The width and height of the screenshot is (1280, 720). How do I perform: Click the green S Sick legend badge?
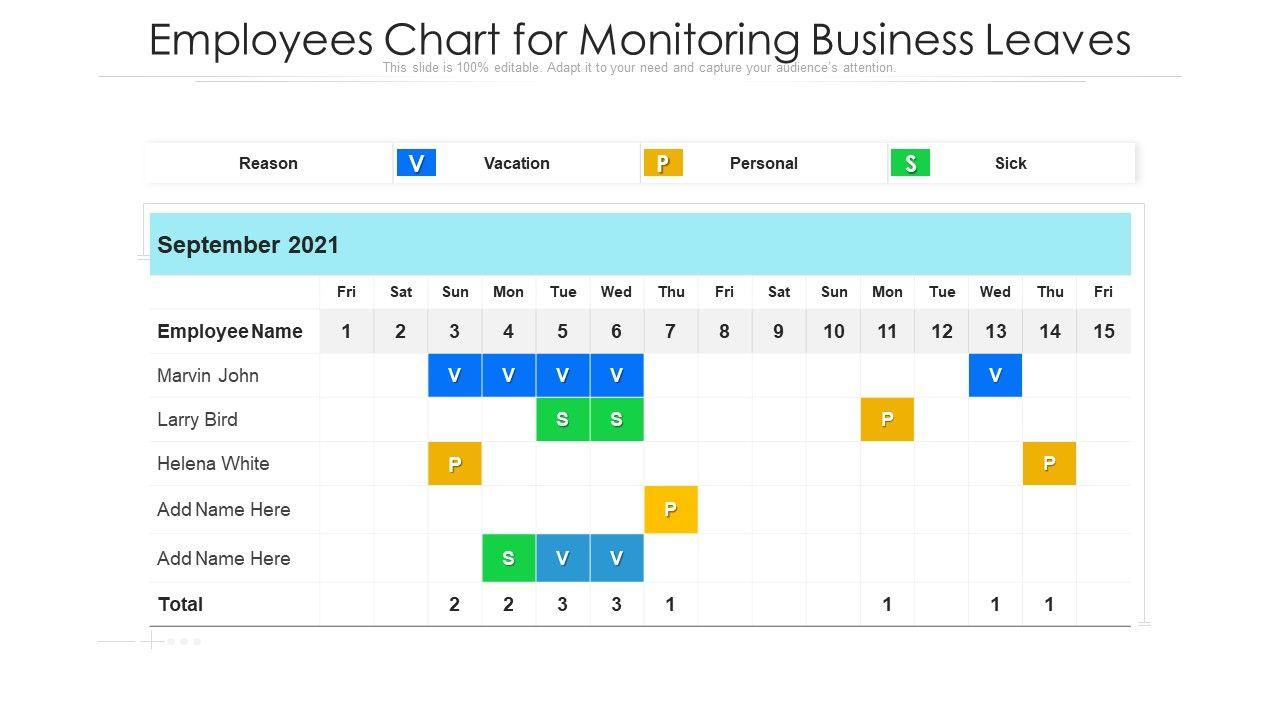[x=910, y=163]
